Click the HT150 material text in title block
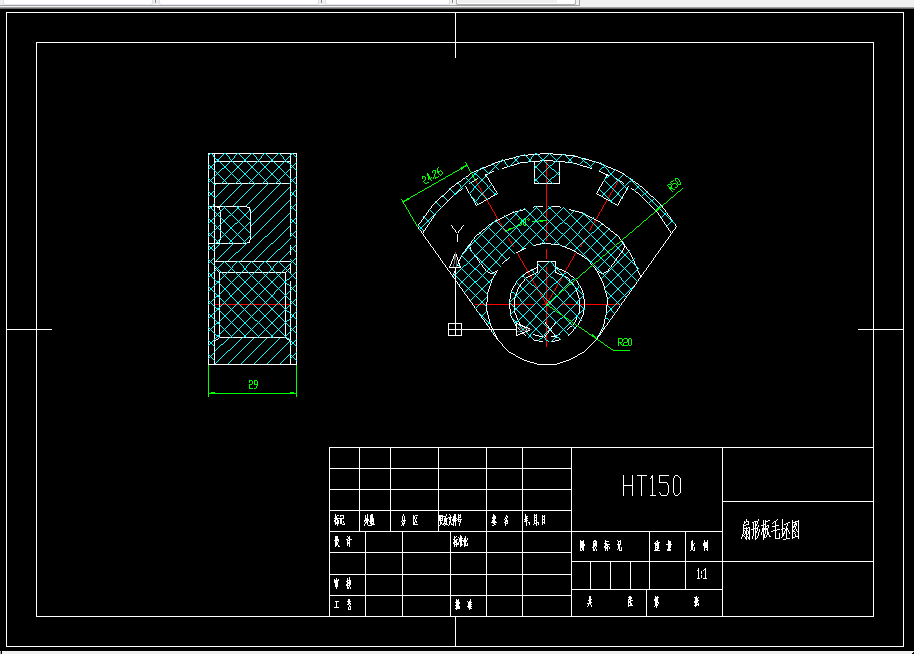Screen dimensions: 914x654 tap(652, 486)
